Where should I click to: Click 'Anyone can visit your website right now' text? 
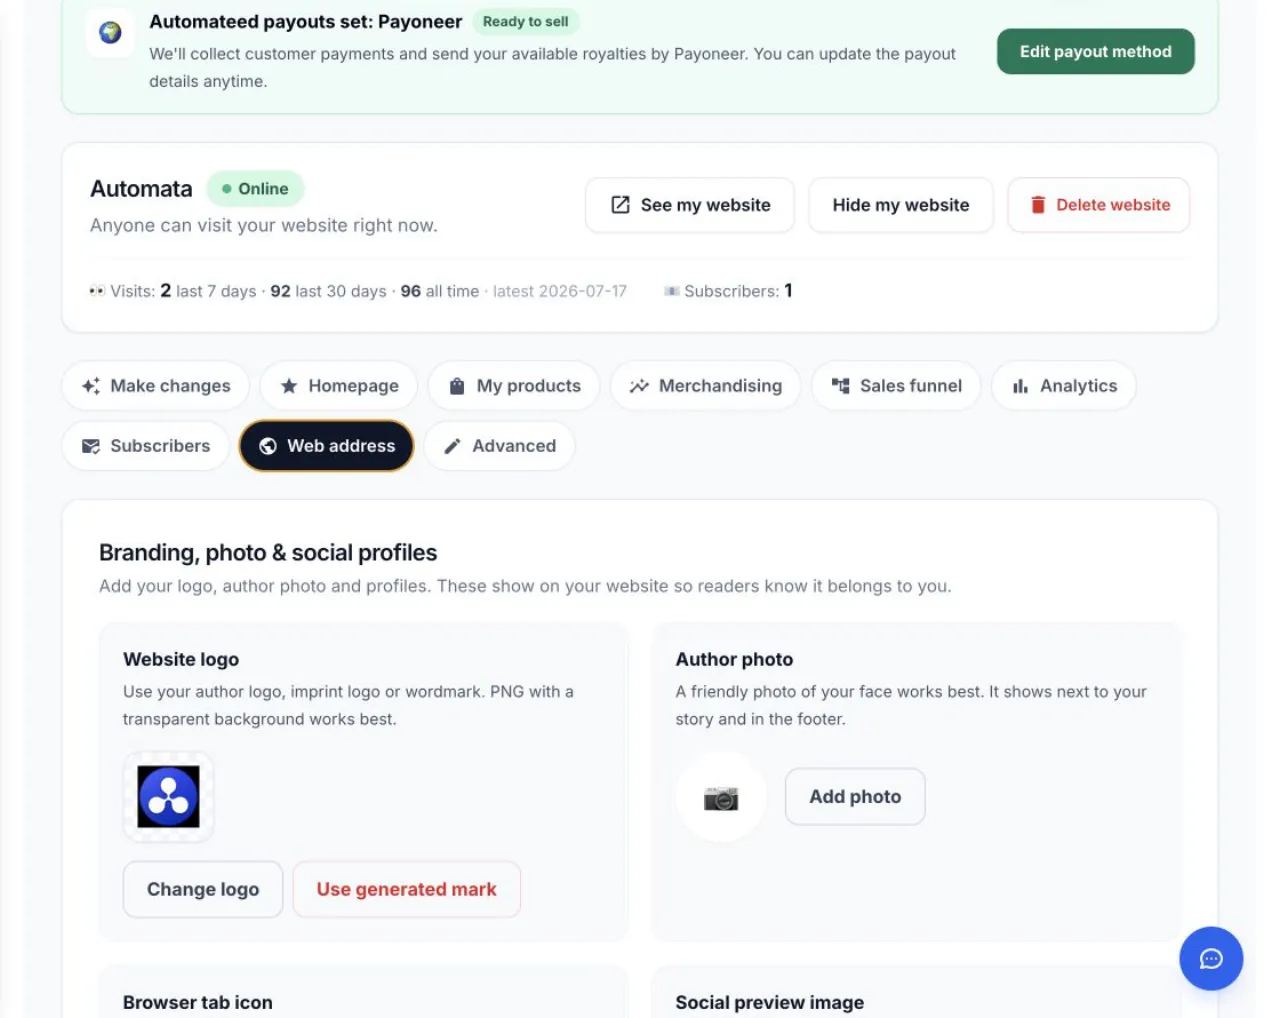click(264, 226)
